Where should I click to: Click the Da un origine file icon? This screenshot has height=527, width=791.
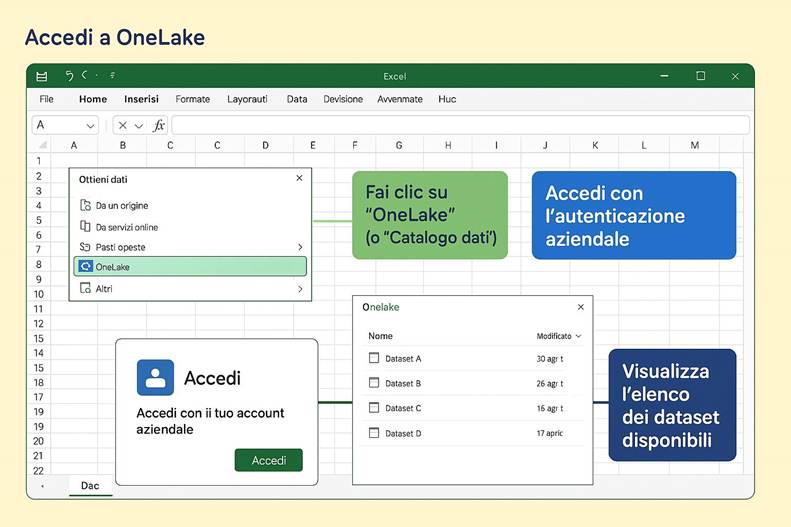coord(85,205)
